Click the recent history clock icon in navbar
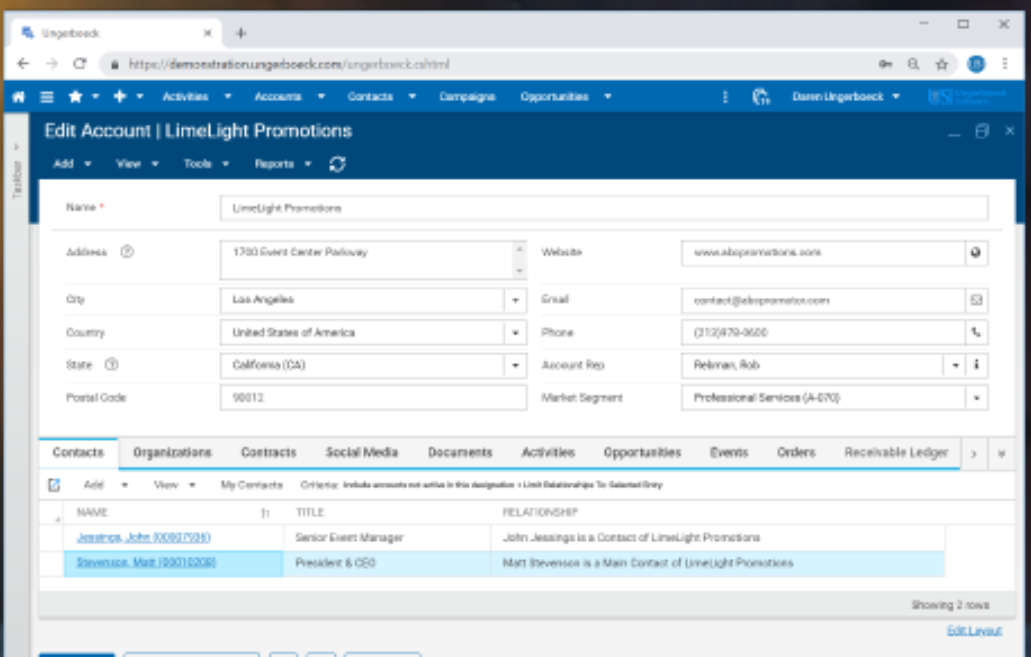 (761, 97)
